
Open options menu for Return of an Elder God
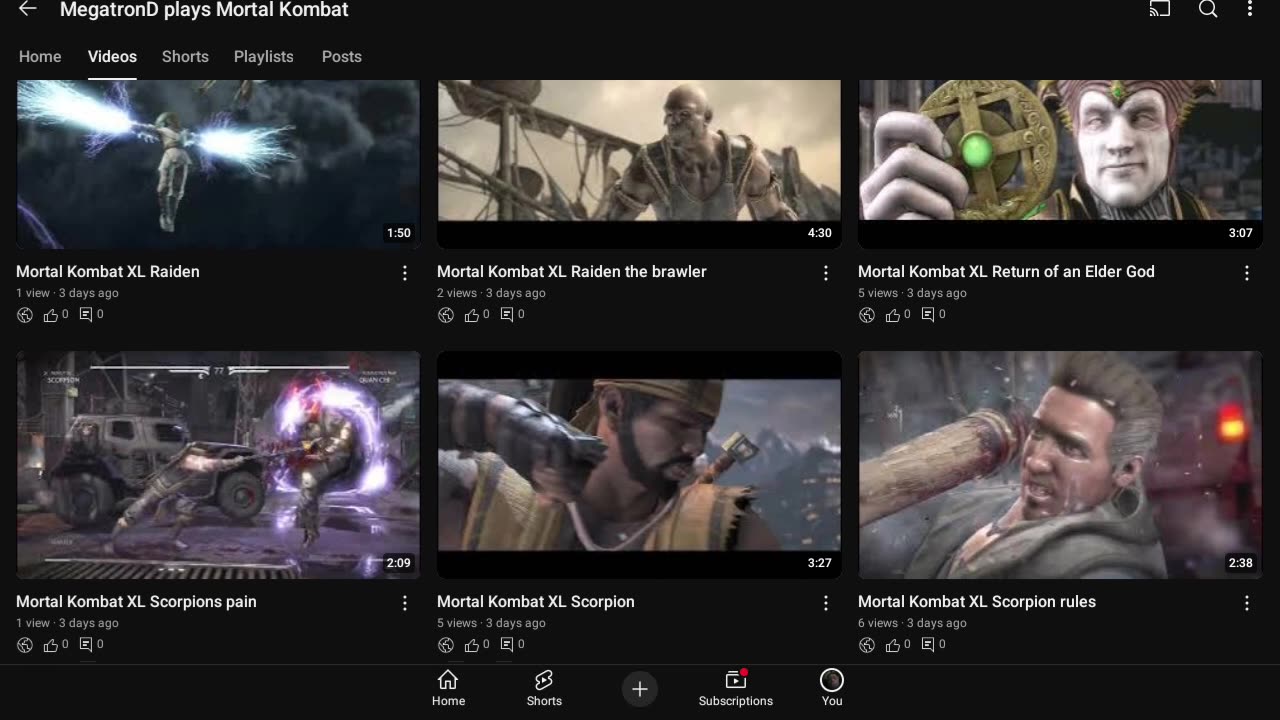(x=1247, y=273)
